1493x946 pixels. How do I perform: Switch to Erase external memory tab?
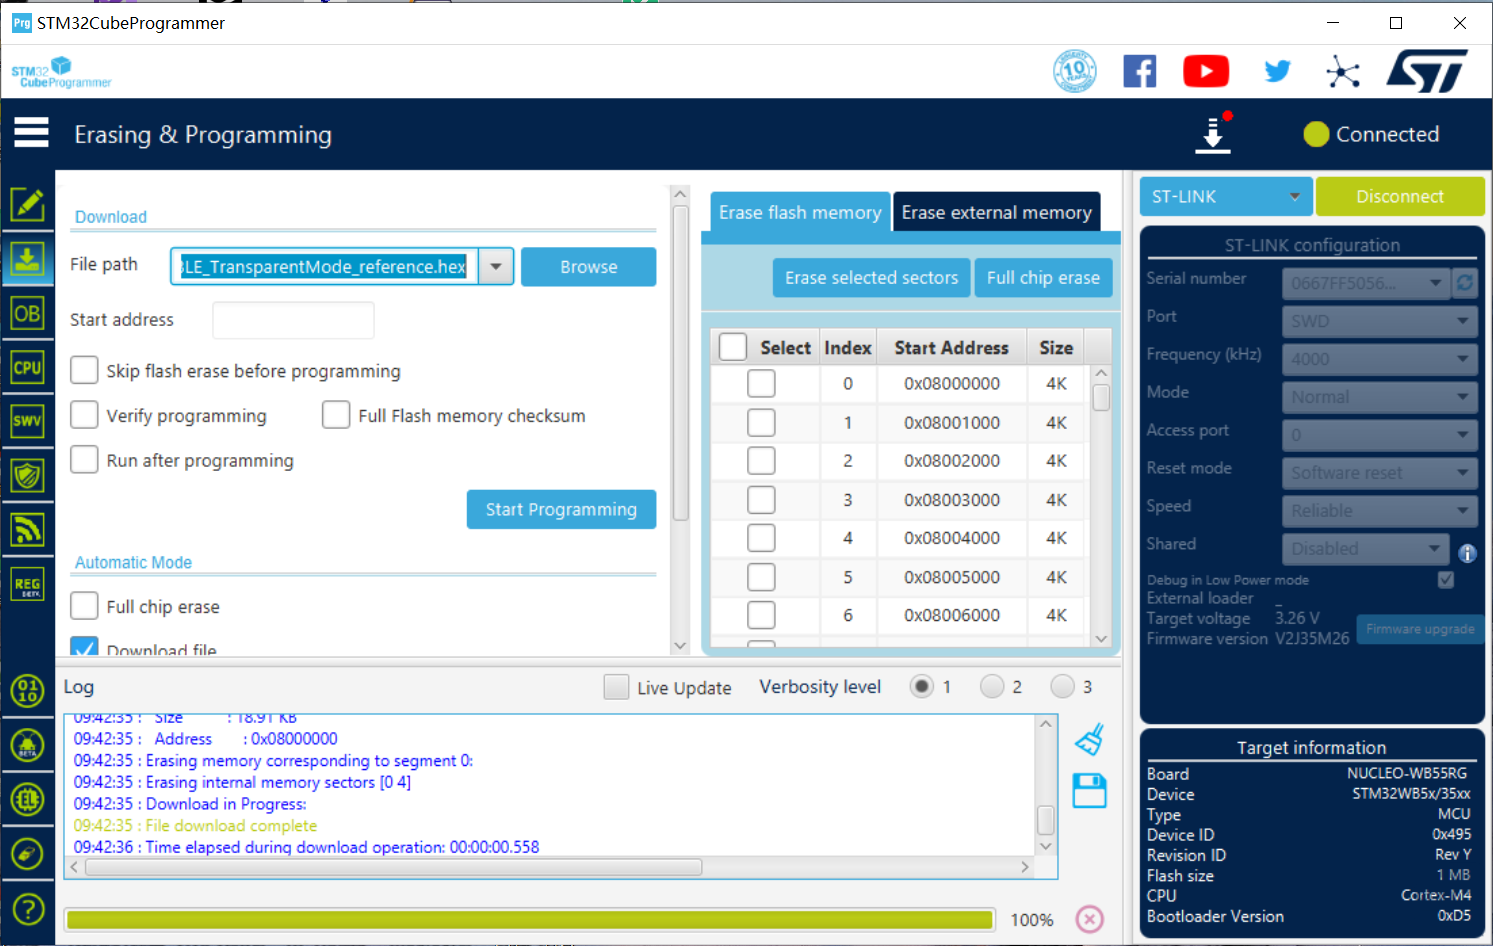(x=996, y=212)
